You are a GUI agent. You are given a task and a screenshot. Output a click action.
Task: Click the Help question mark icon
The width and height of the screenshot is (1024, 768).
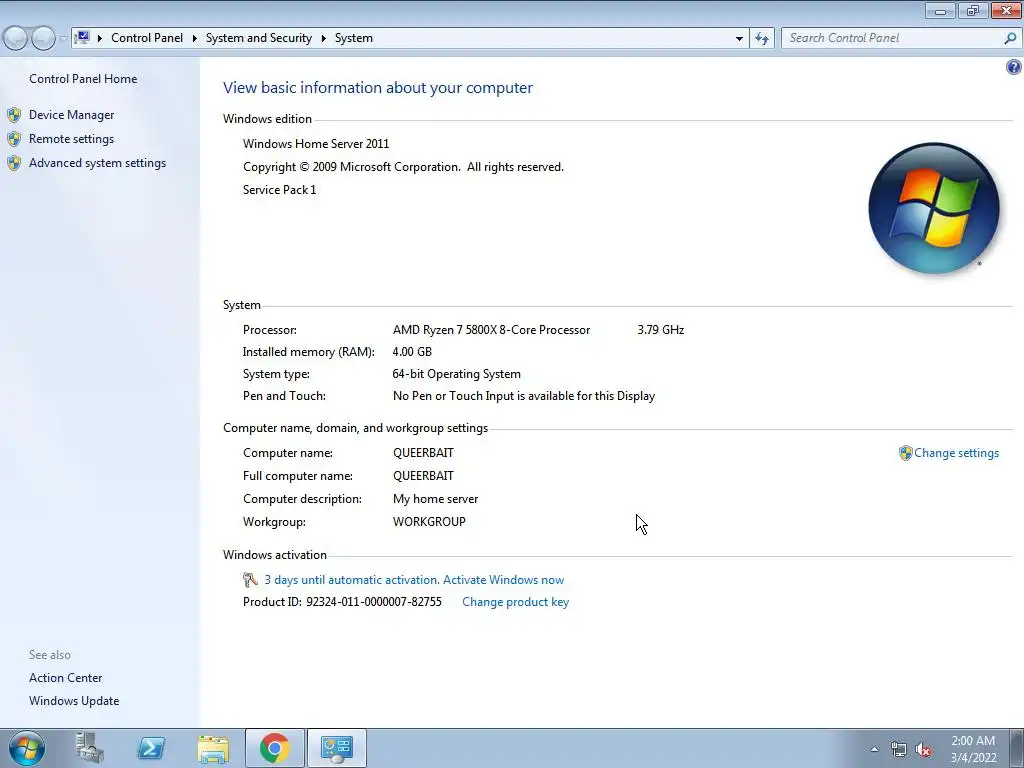[x=1013, y=67]
